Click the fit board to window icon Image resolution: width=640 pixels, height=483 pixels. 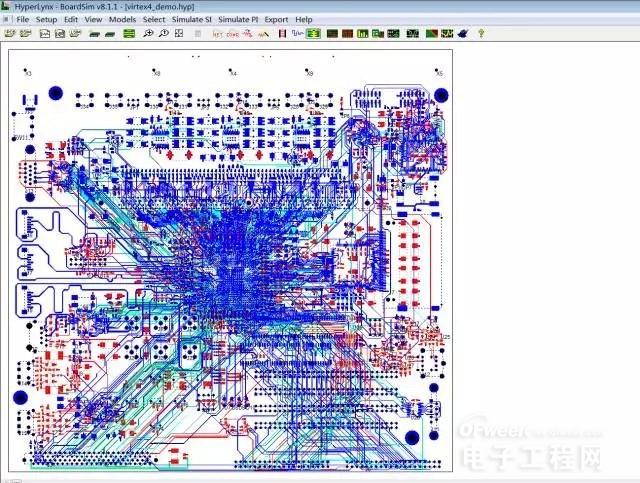180,33
